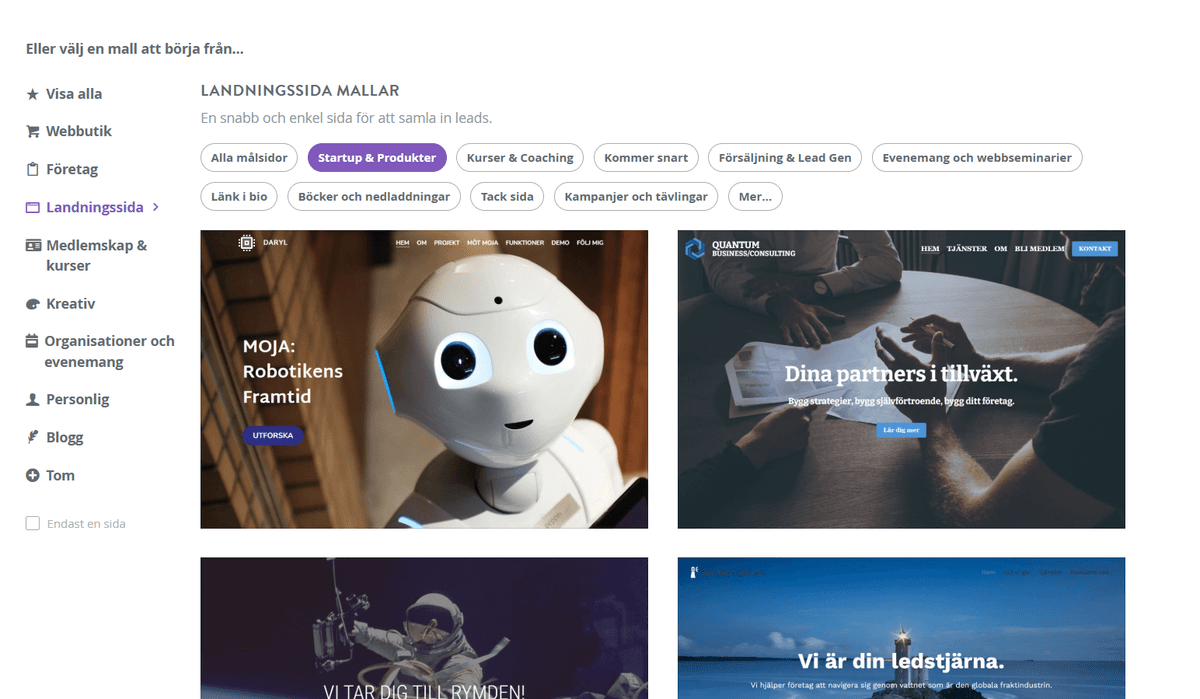Screen dimensions: 1200x699
Task: Select the calendar icon for Organisationer och evenemang
Action: coord(33,341)
